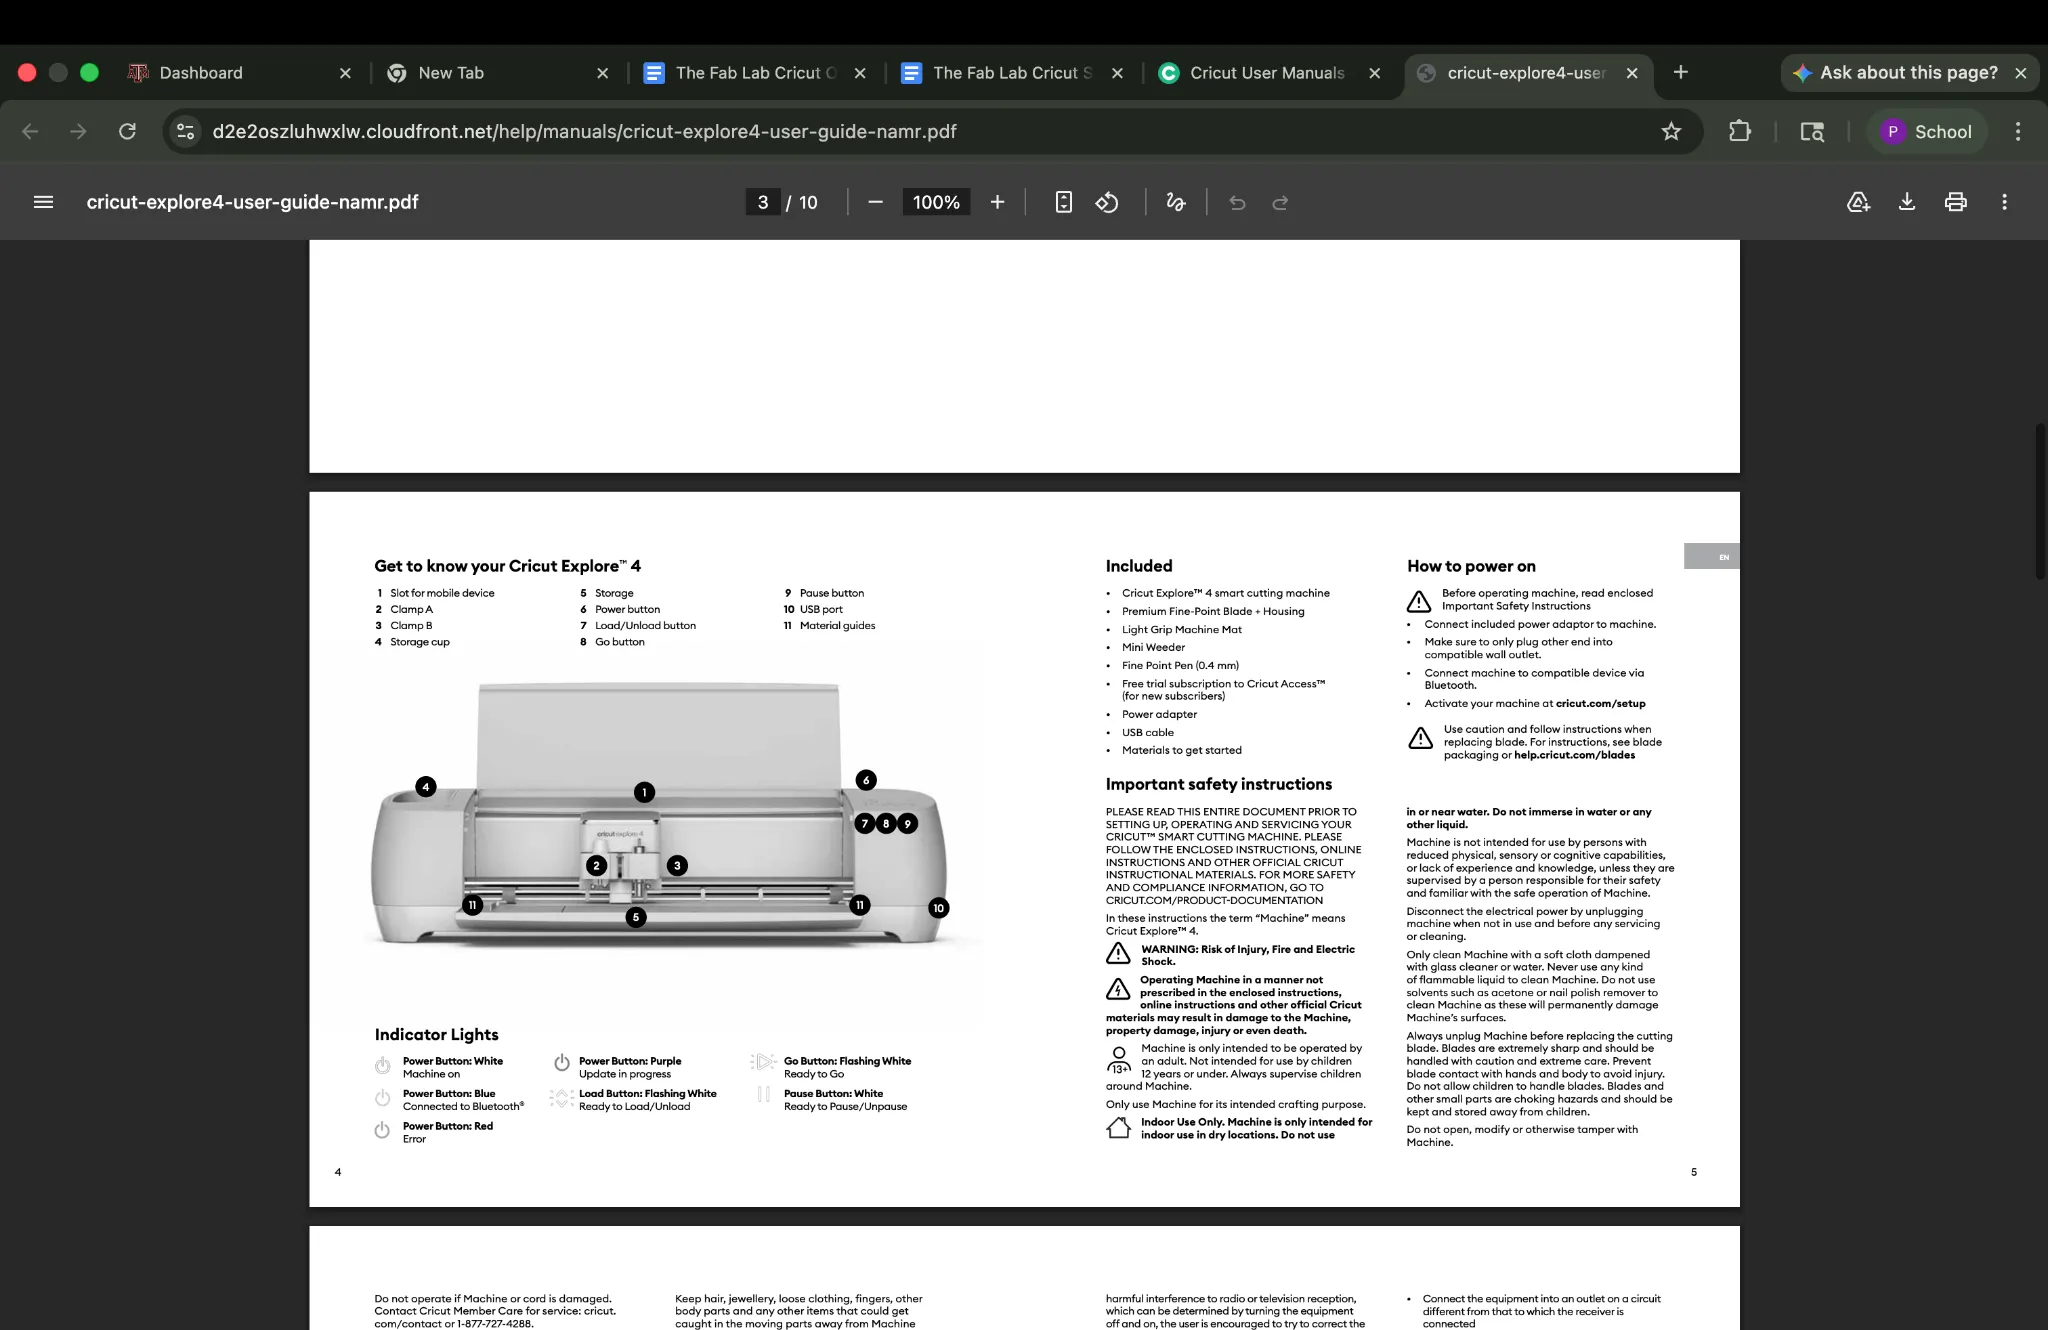Click 'Load/Unload button' legend entry

(645, 626)
